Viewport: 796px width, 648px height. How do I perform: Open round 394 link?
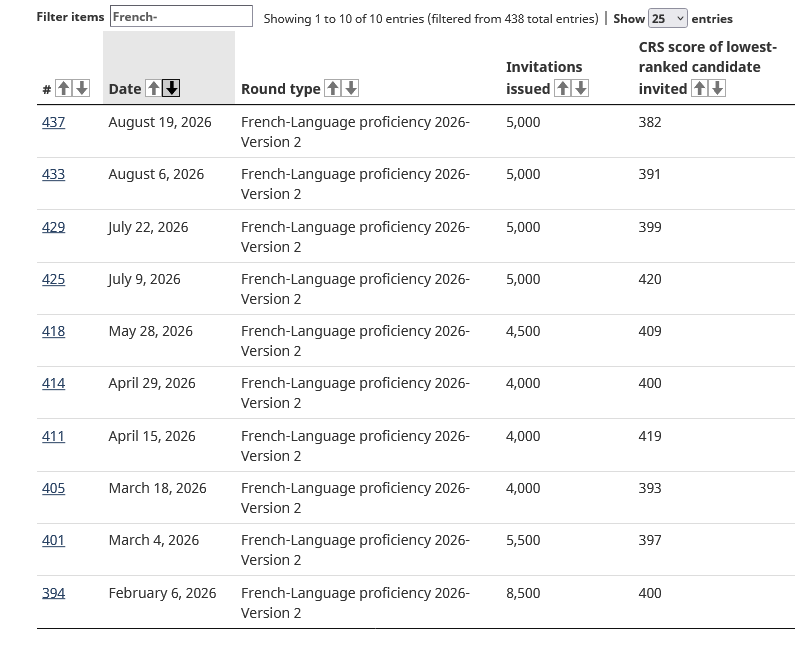53,593
